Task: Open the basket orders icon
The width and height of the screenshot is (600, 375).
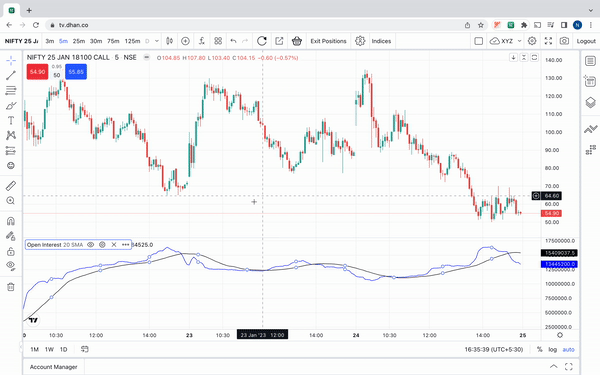Action: (297, 41)
